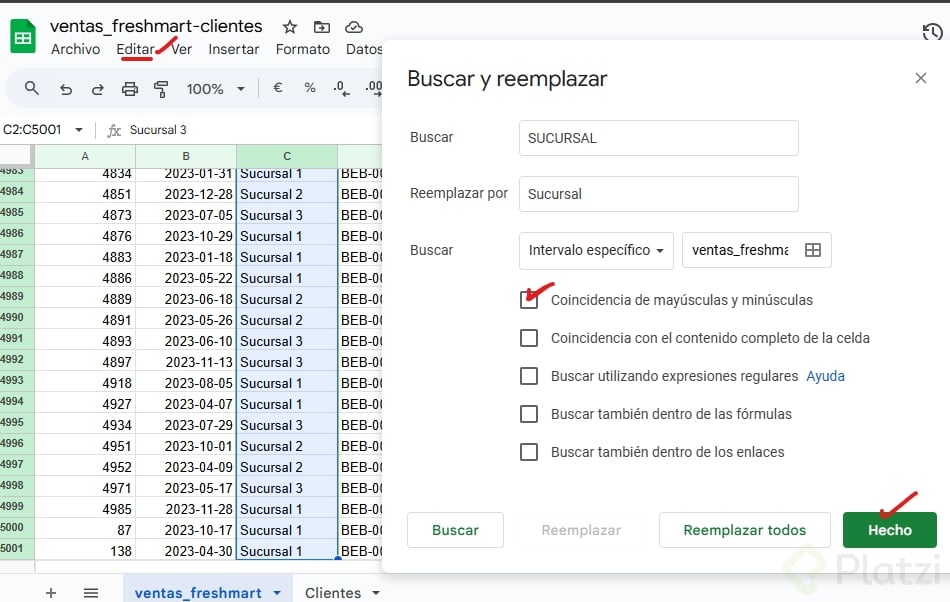Click the Reemplazar todos button

point(745,530)
